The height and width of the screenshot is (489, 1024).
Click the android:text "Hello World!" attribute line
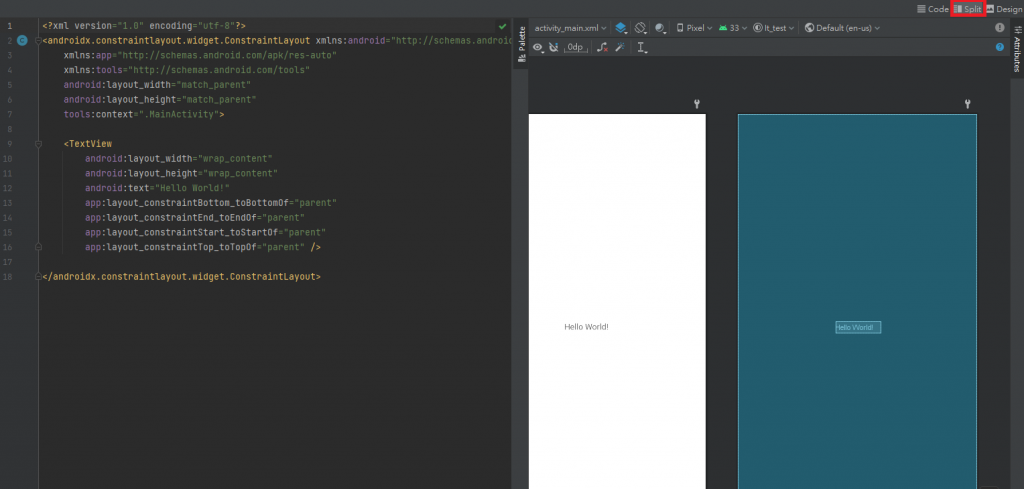pos(157,188)
